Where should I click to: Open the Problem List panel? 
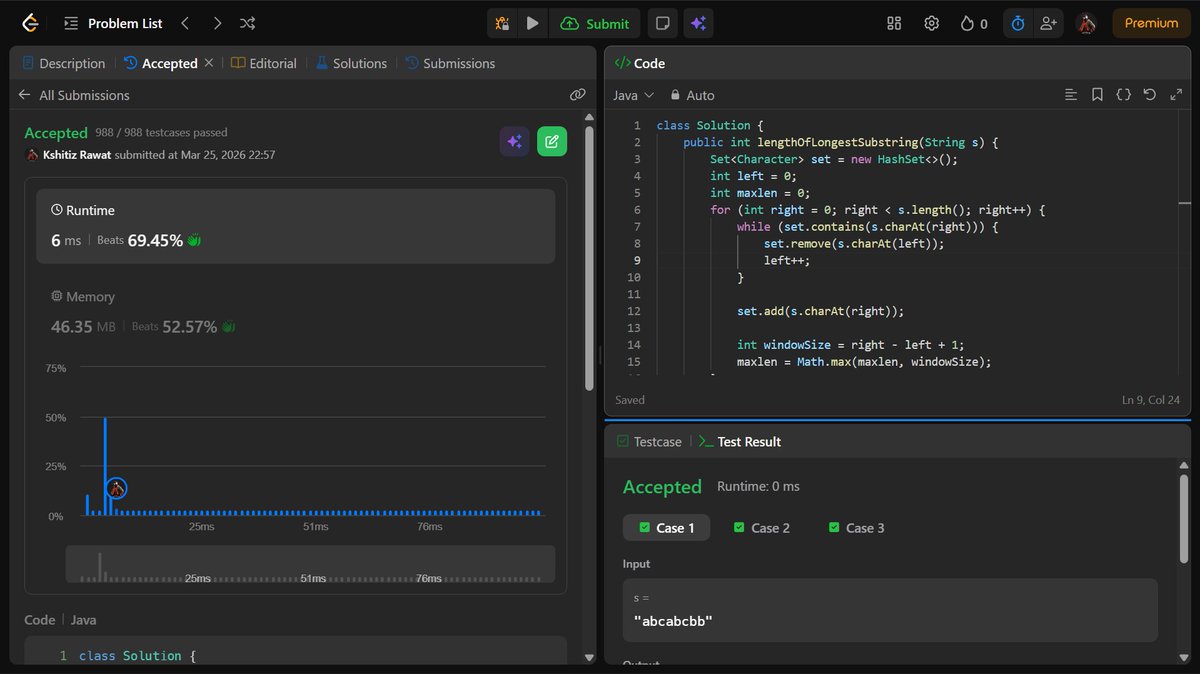pos(113,23)
